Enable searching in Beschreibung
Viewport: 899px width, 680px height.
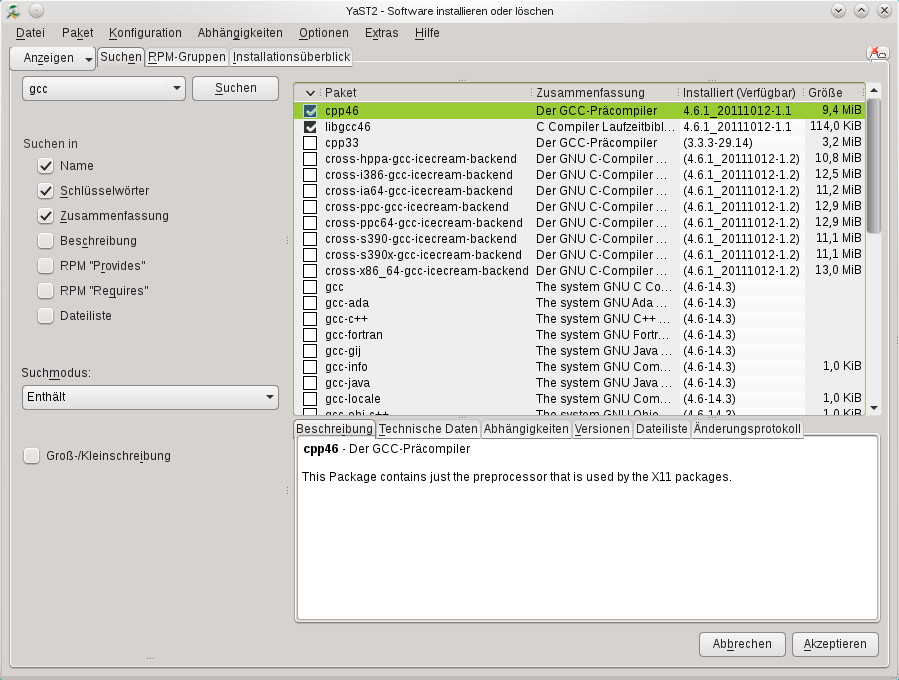click(45, 241)
